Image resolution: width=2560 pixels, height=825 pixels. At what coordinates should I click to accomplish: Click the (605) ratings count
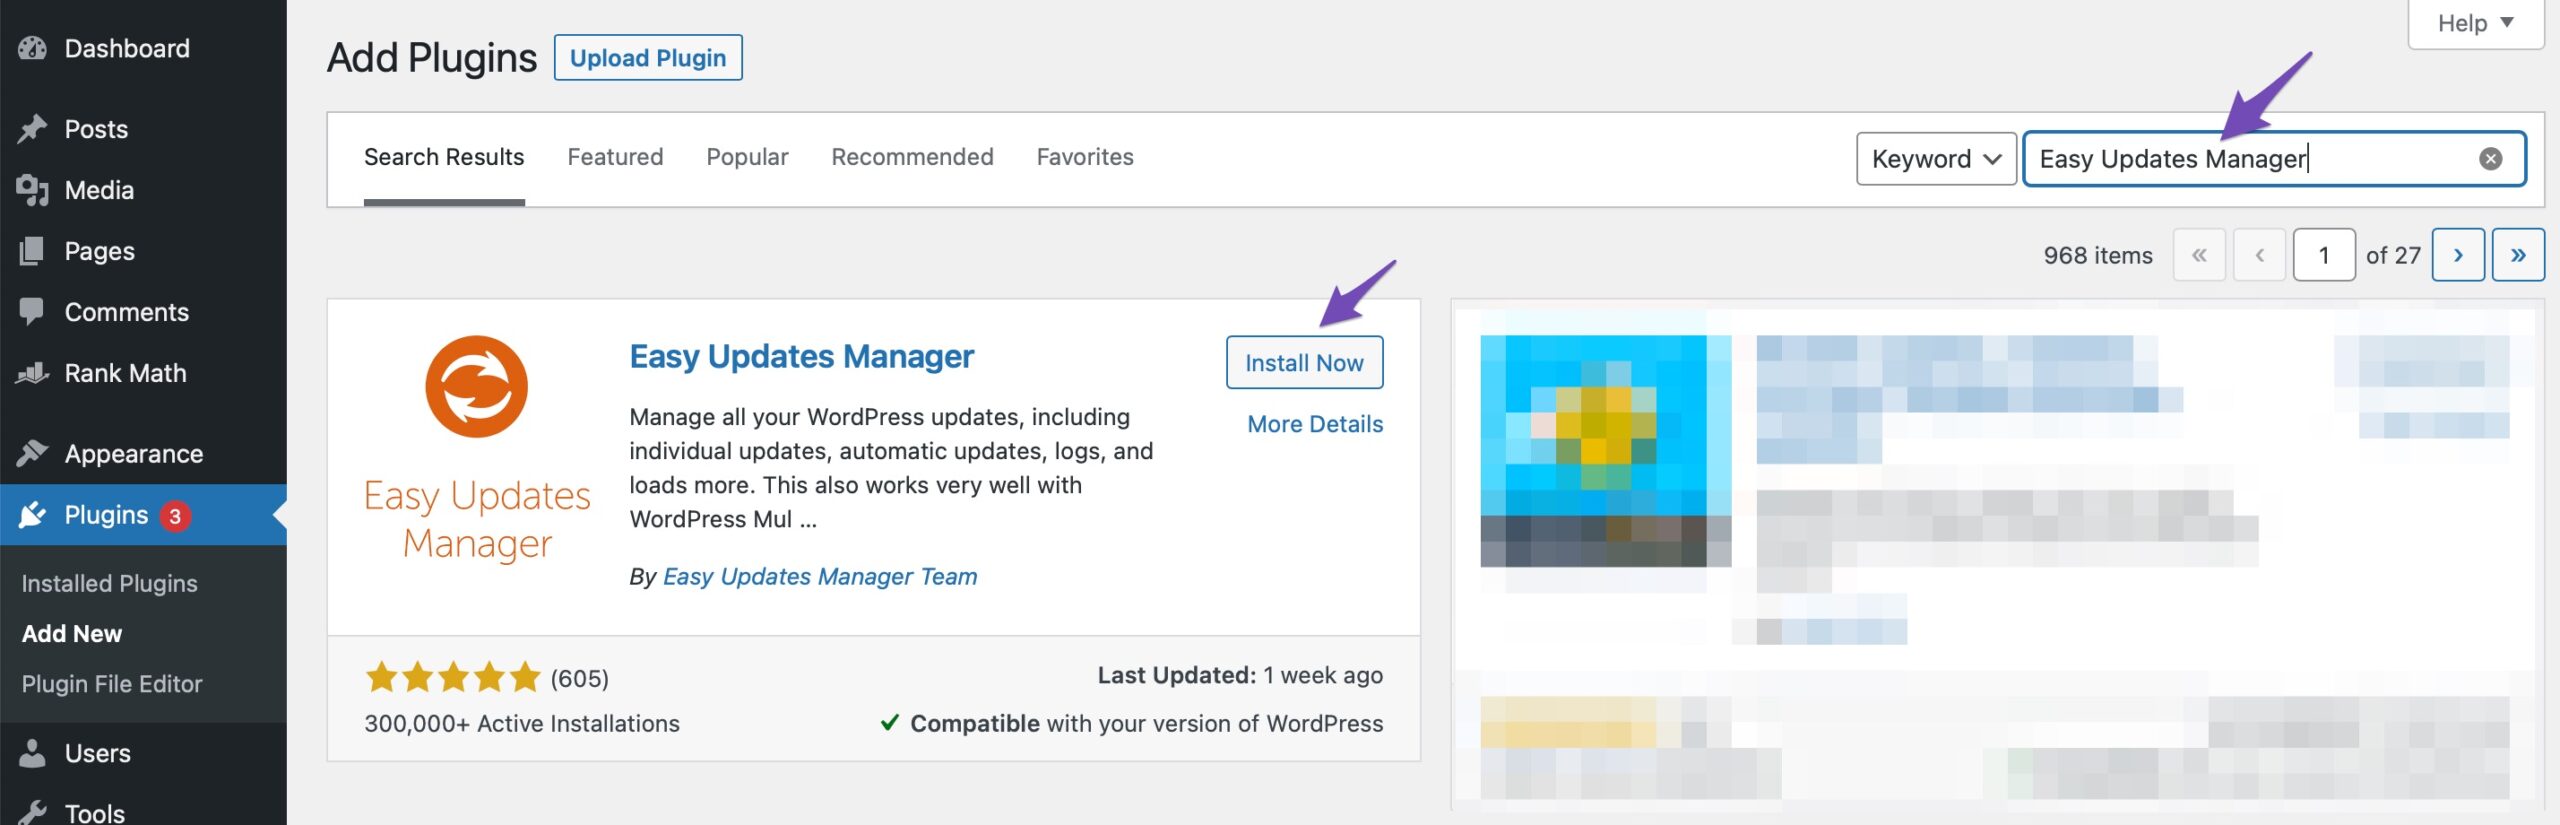click(x=580, y=679)
